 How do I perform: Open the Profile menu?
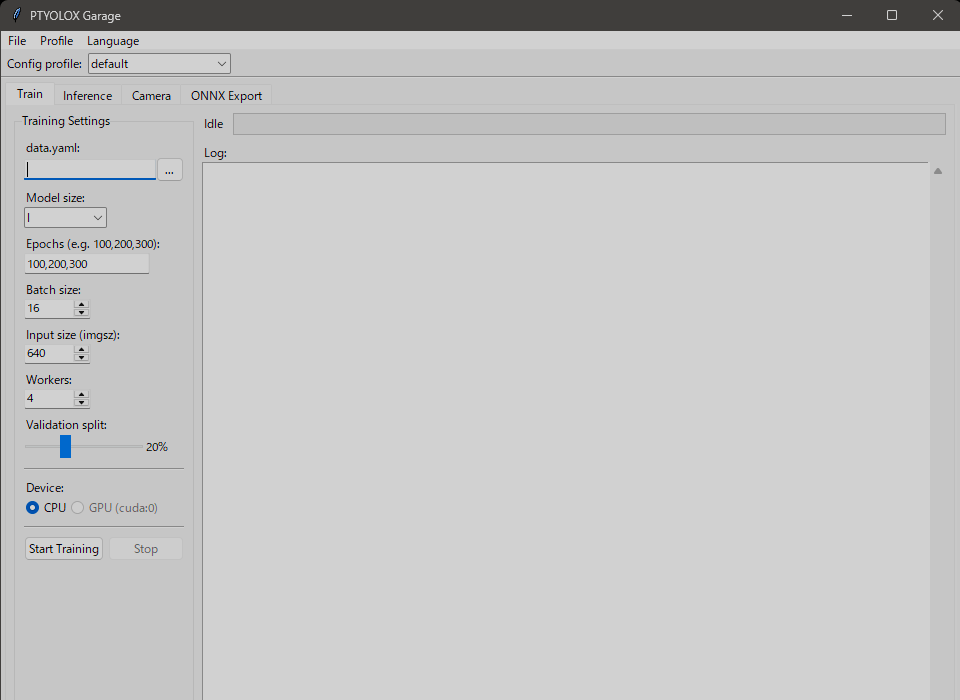(56, 41)
